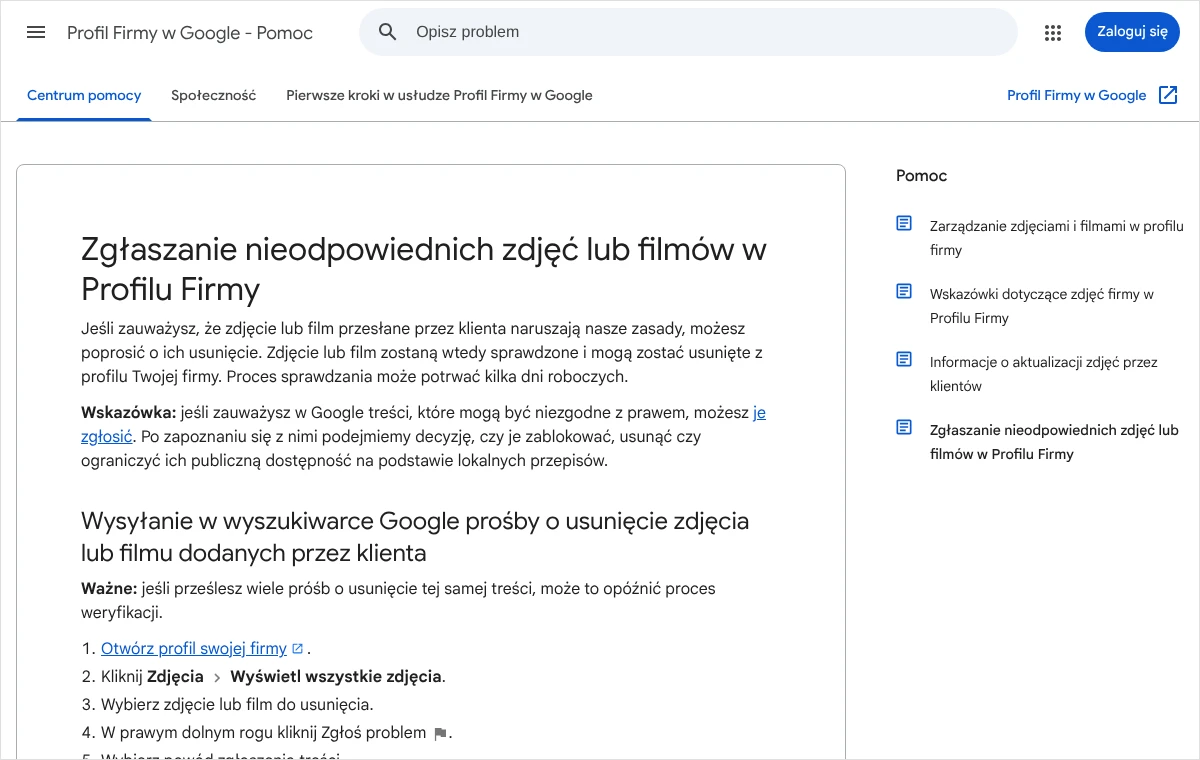Click the article icon next to Informacje o aktualizacji zdjęć
The height and width of the screenshot is (760, 1200).
click(x=904, y=359)
